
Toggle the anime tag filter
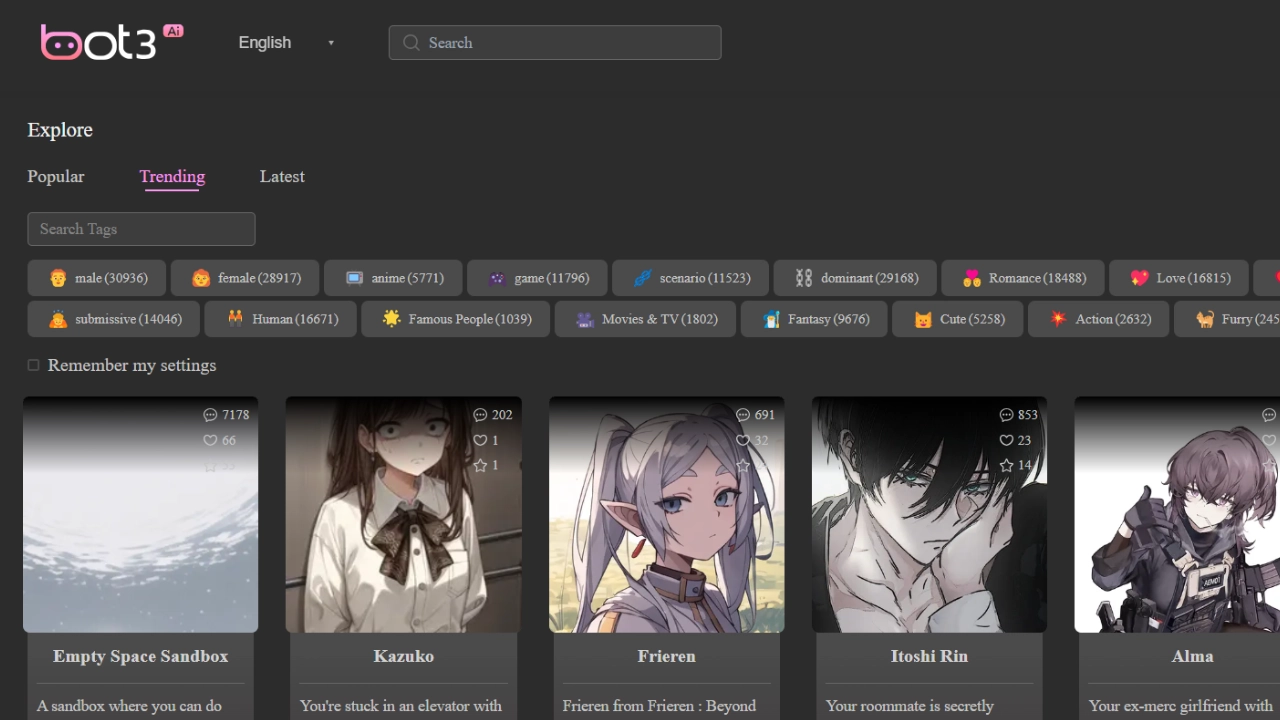pyautogui.click(x=394, y=278)
